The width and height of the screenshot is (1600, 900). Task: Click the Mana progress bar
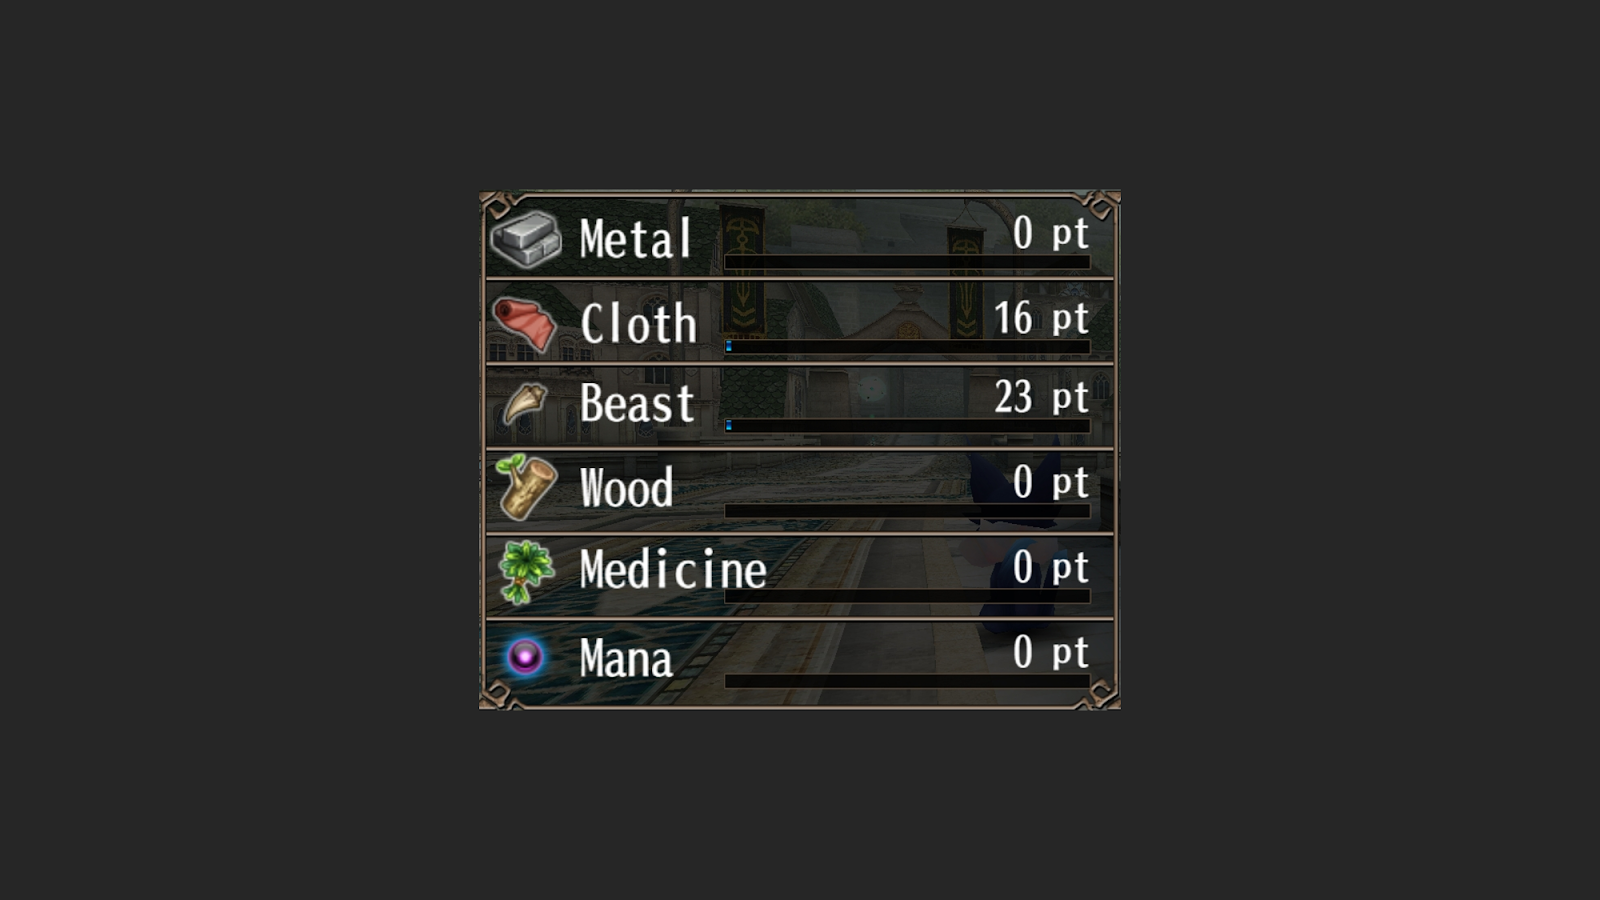(x=907, y=681)
